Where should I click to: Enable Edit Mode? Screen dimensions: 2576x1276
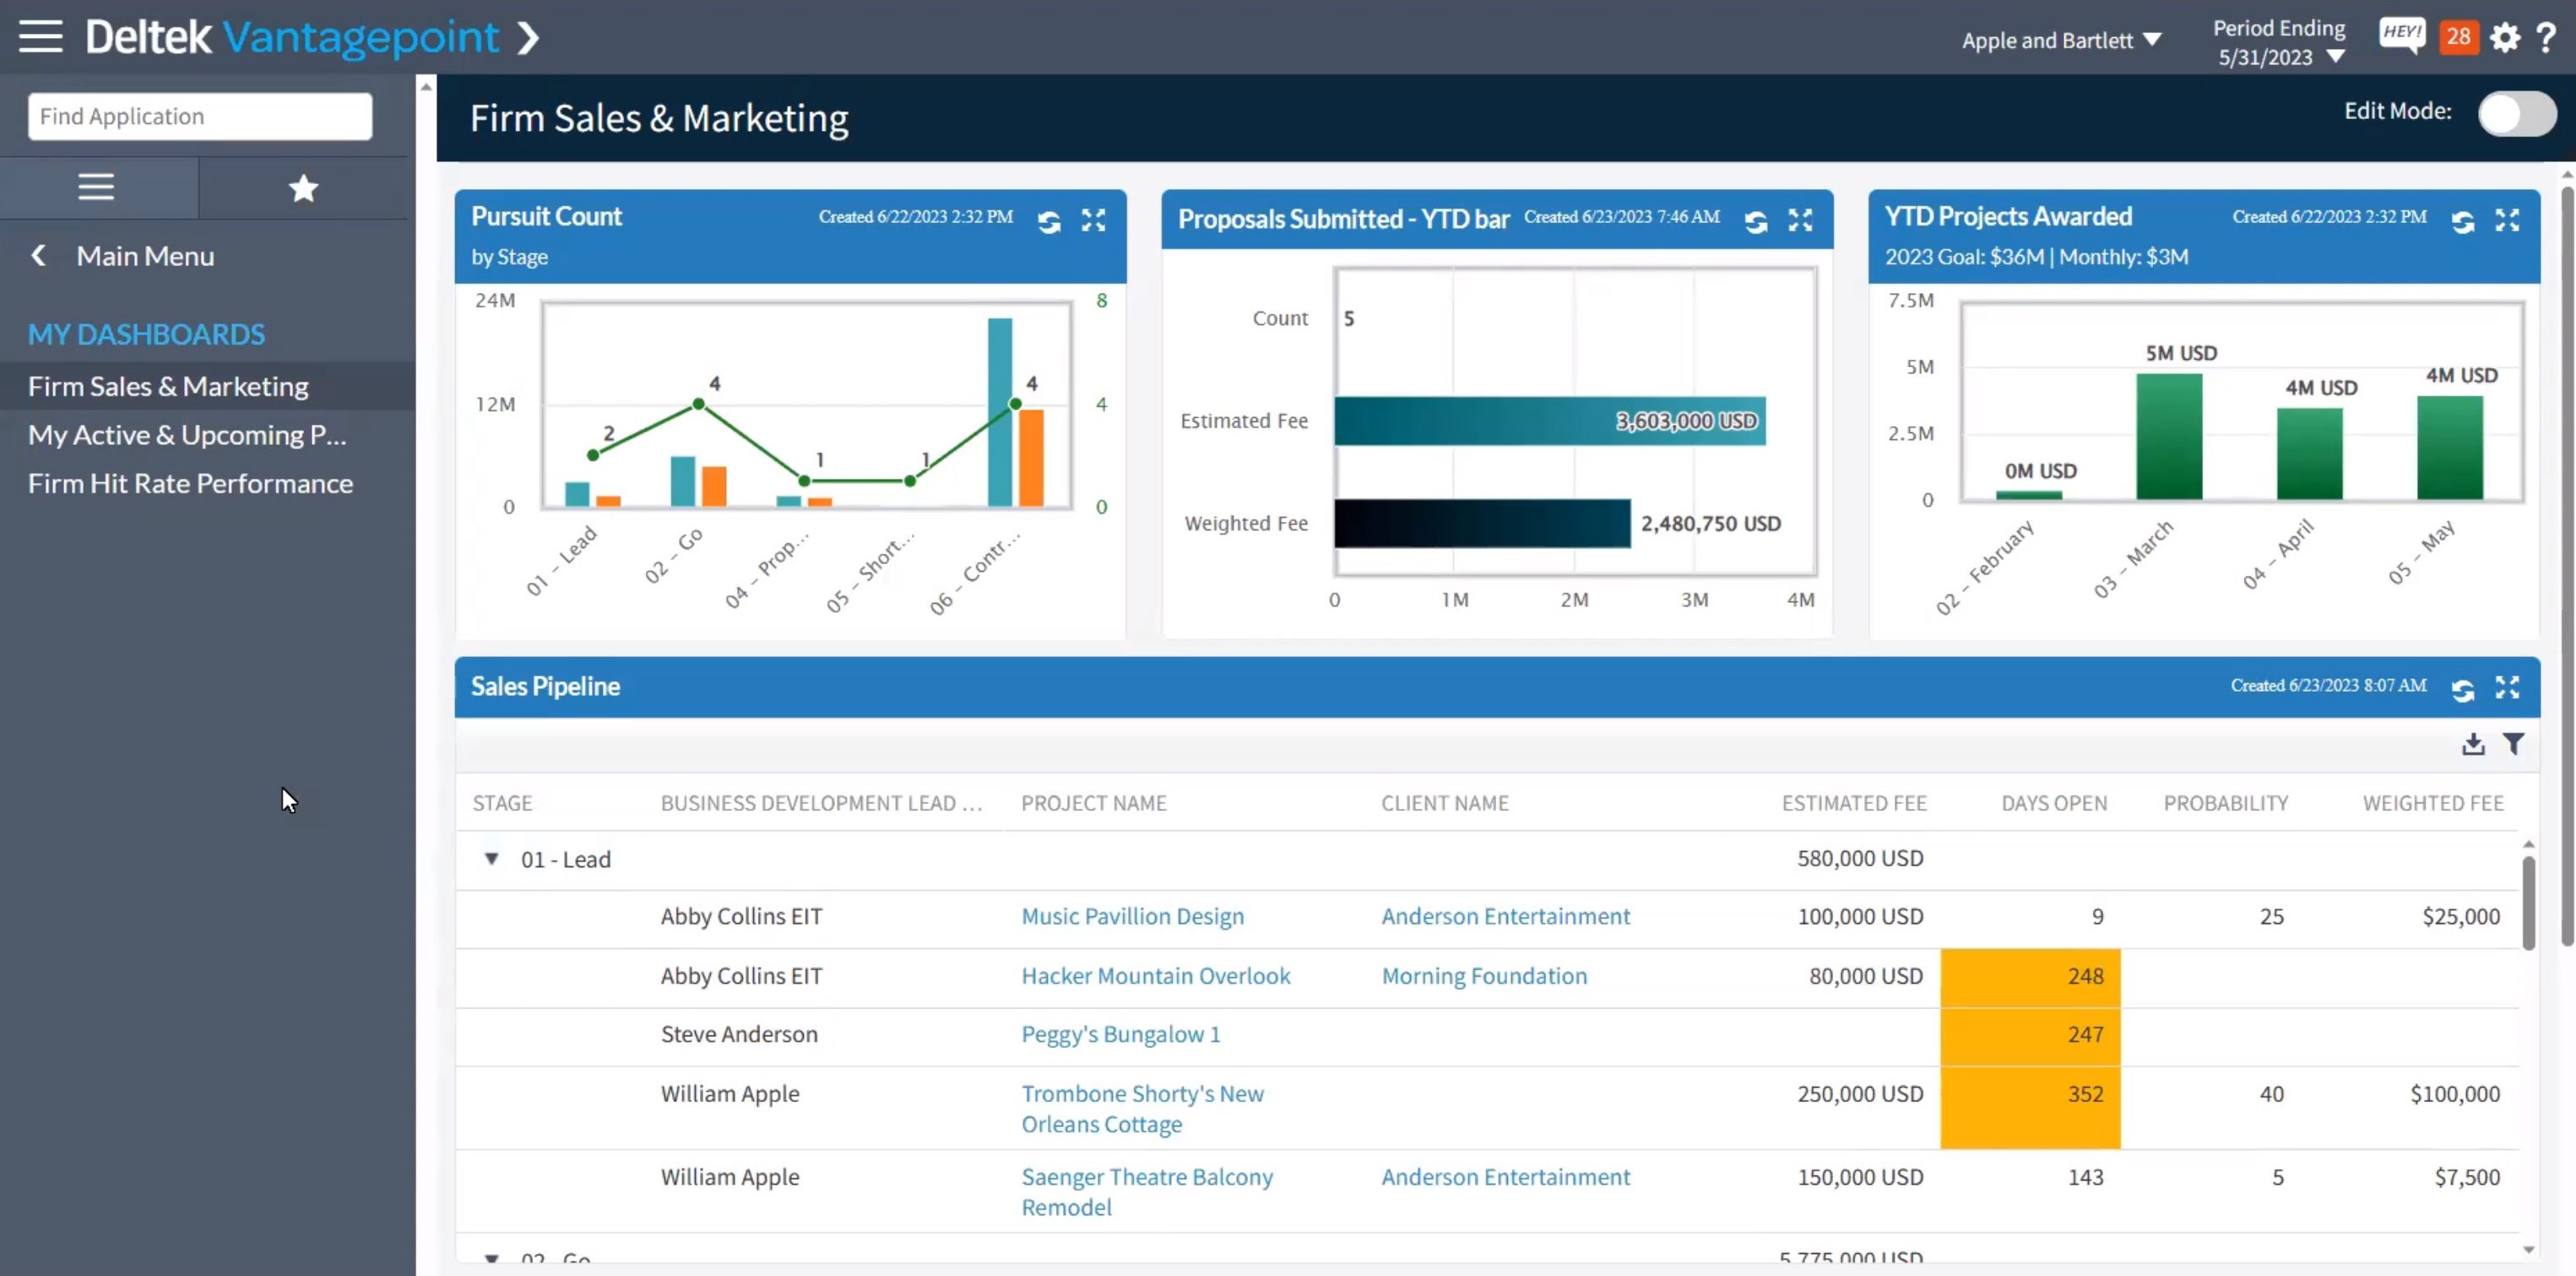click(x=2517, y=113)
